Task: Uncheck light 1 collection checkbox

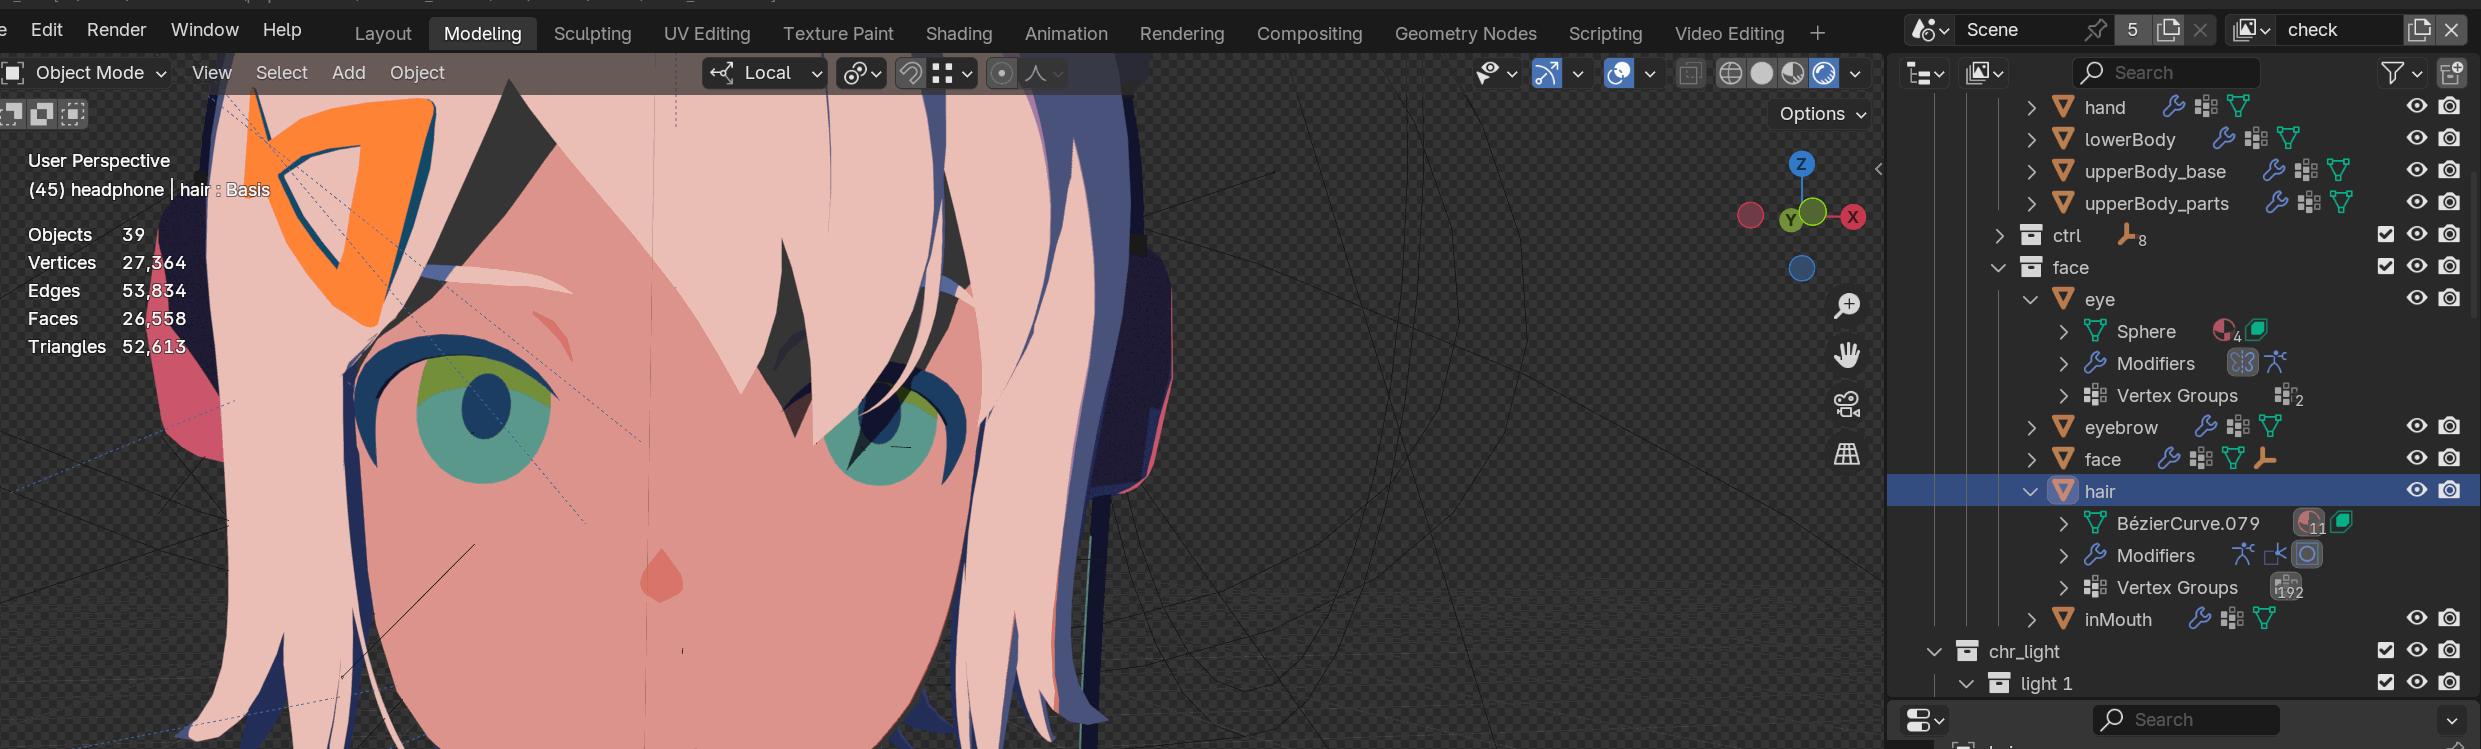Action: pyautogui.click(x=2385, y=682)
